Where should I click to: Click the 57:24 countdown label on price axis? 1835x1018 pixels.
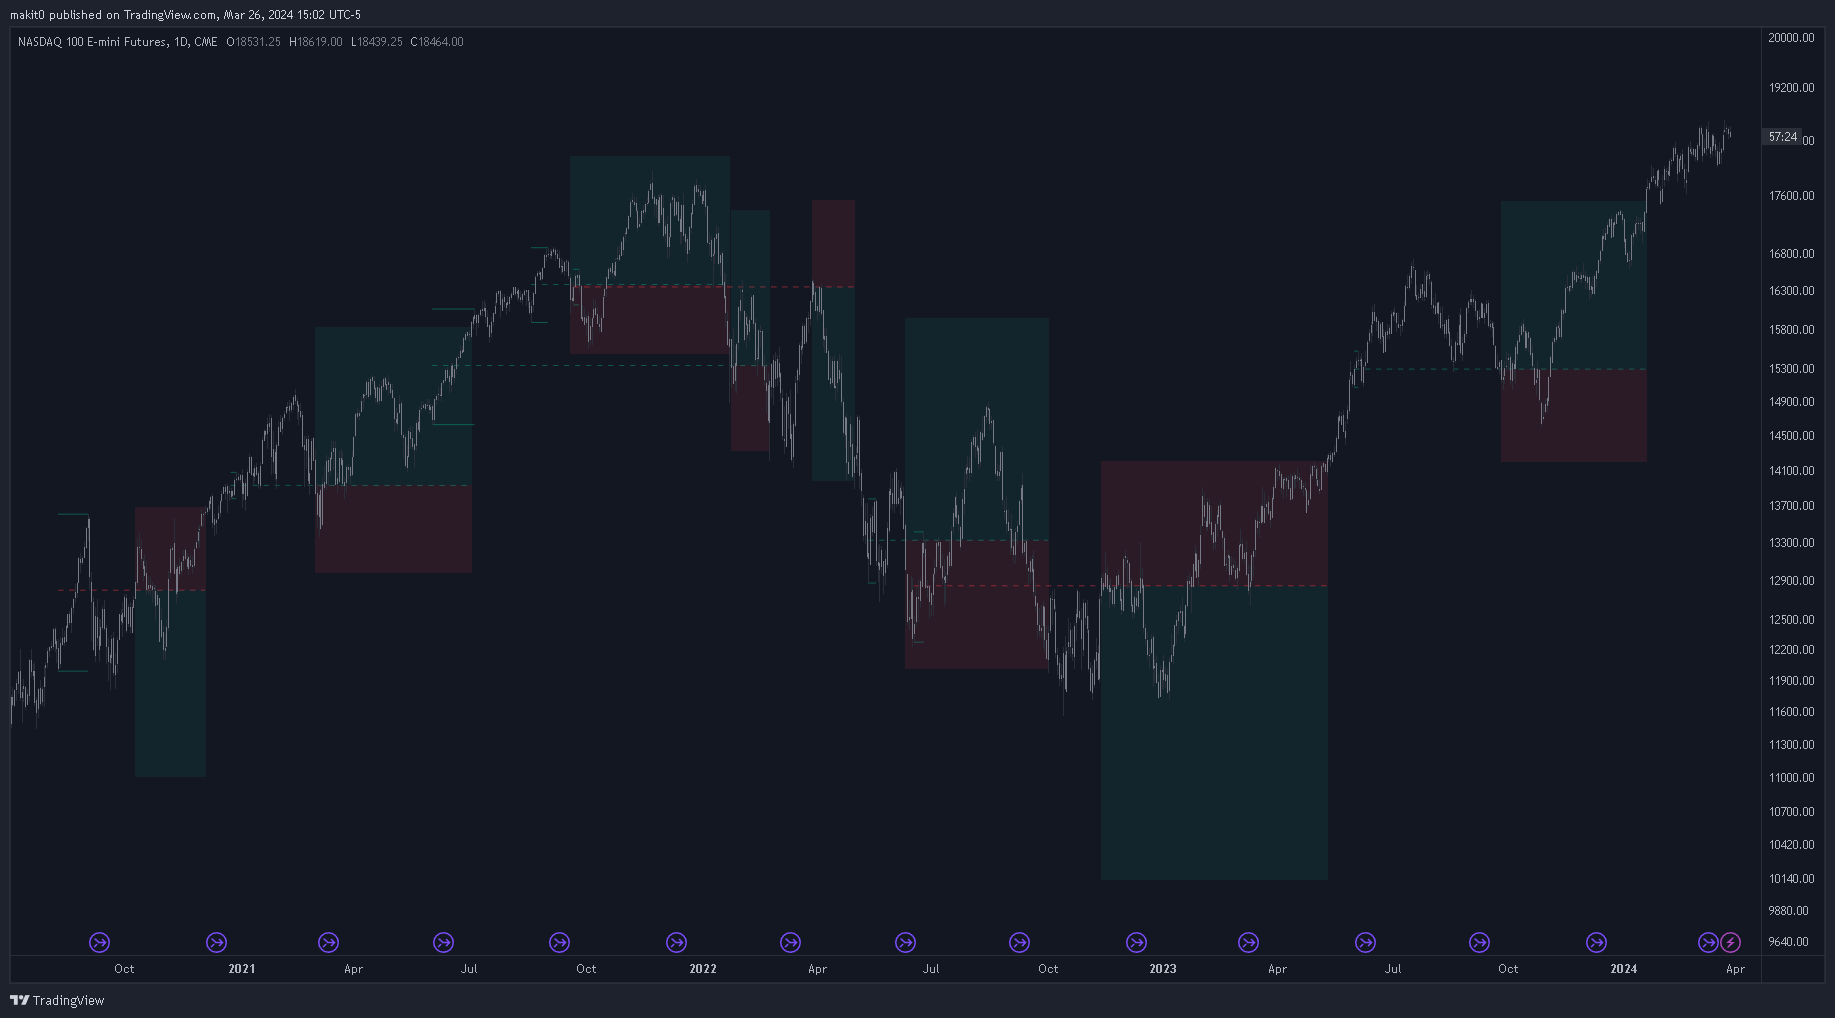pos(1782,137)
